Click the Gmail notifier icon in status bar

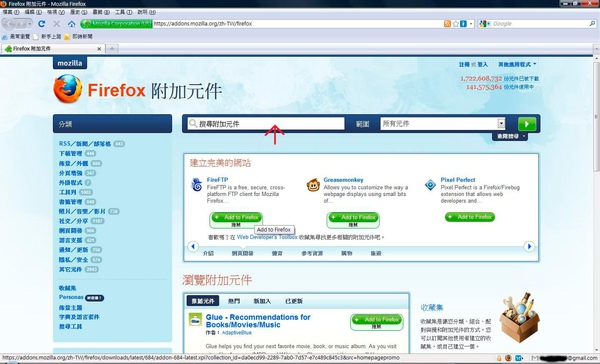(535, 358)
